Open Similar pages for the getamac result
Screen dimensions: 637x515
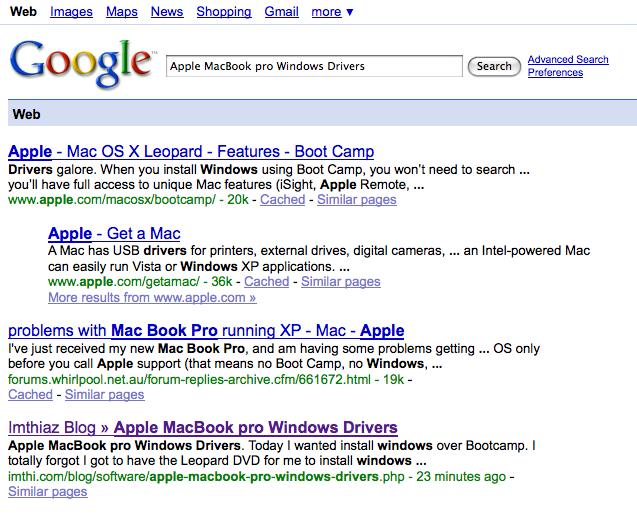[341, 281]
